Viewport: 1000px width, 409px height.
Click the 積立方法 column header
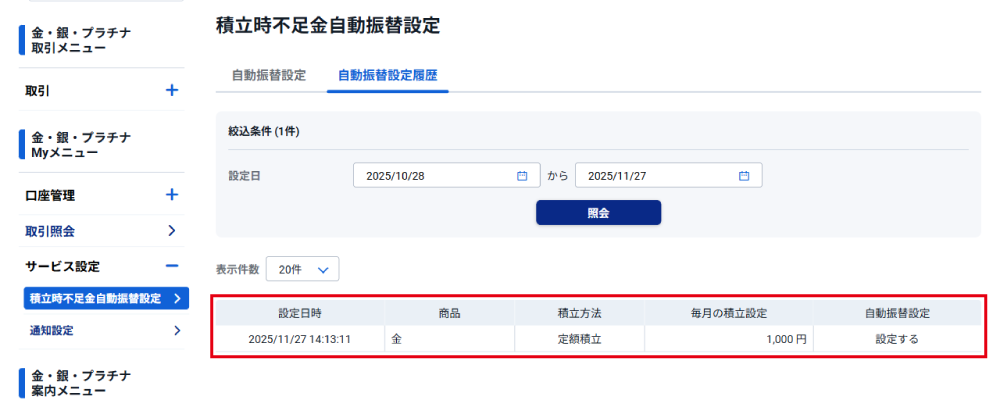pos(579,313)
